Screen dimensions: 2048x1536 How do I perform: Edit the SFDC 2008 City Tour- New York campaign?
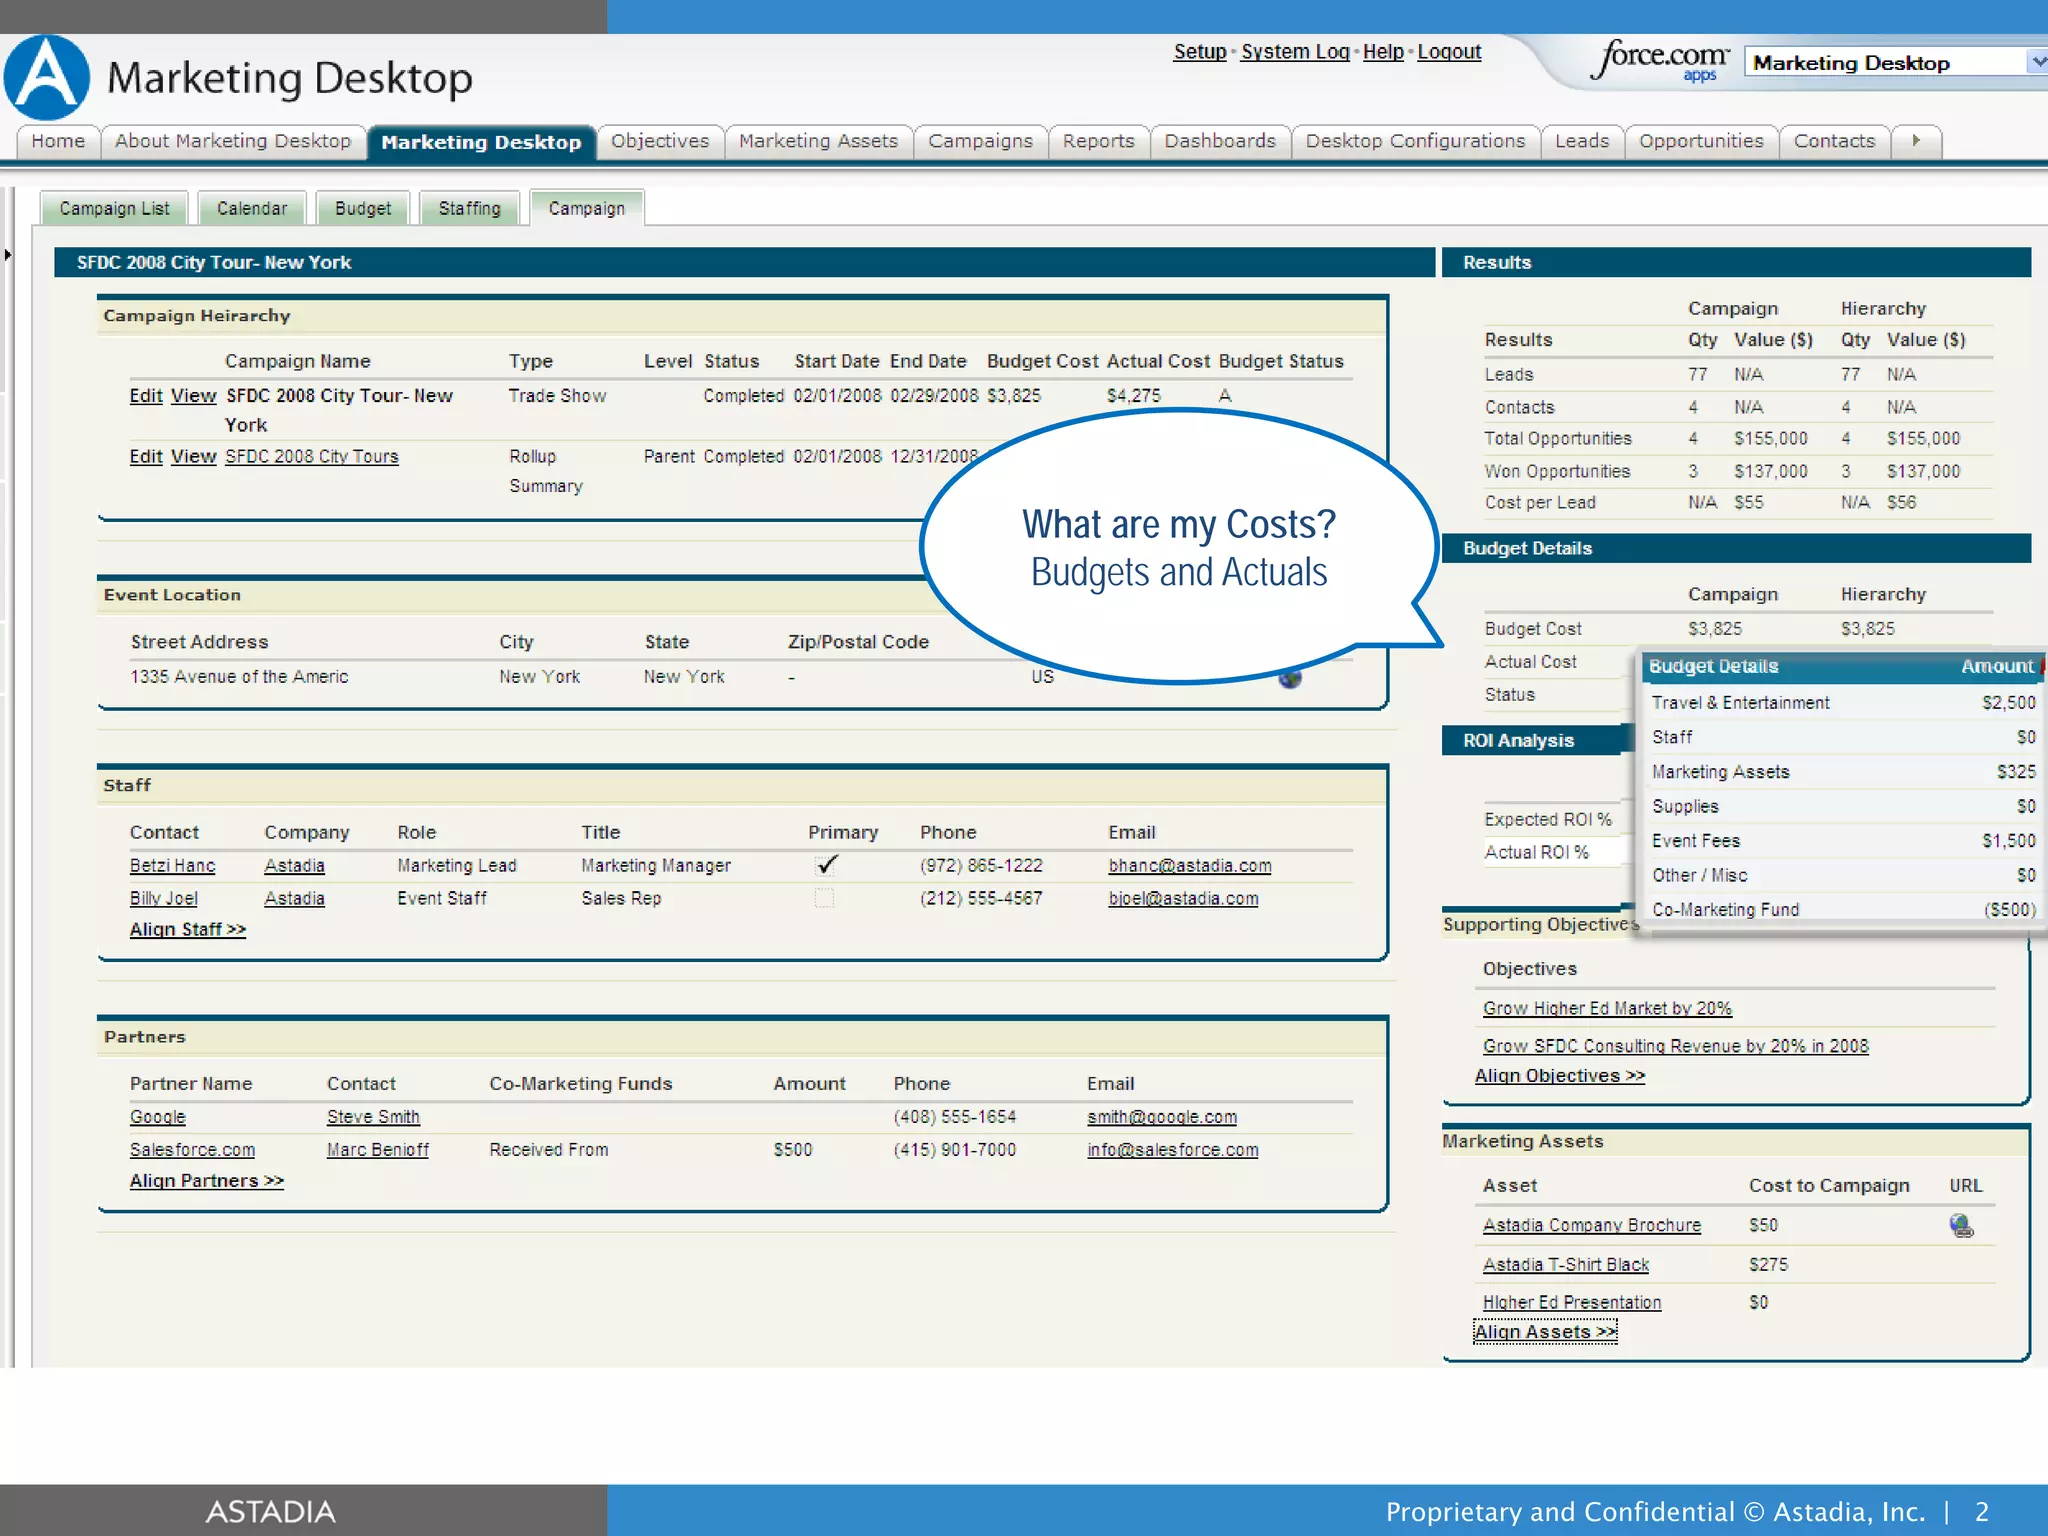click(x=146, y=396)
